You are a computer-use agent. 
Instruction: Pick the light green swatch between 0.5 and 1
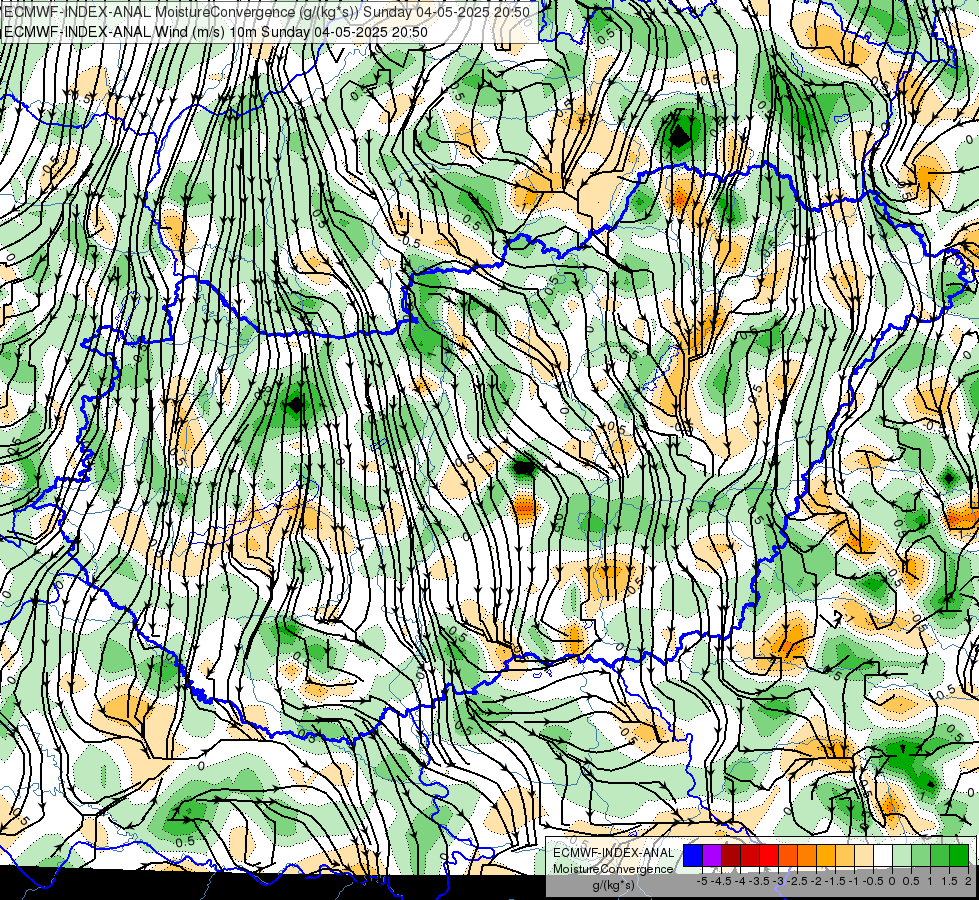(921, 855)
